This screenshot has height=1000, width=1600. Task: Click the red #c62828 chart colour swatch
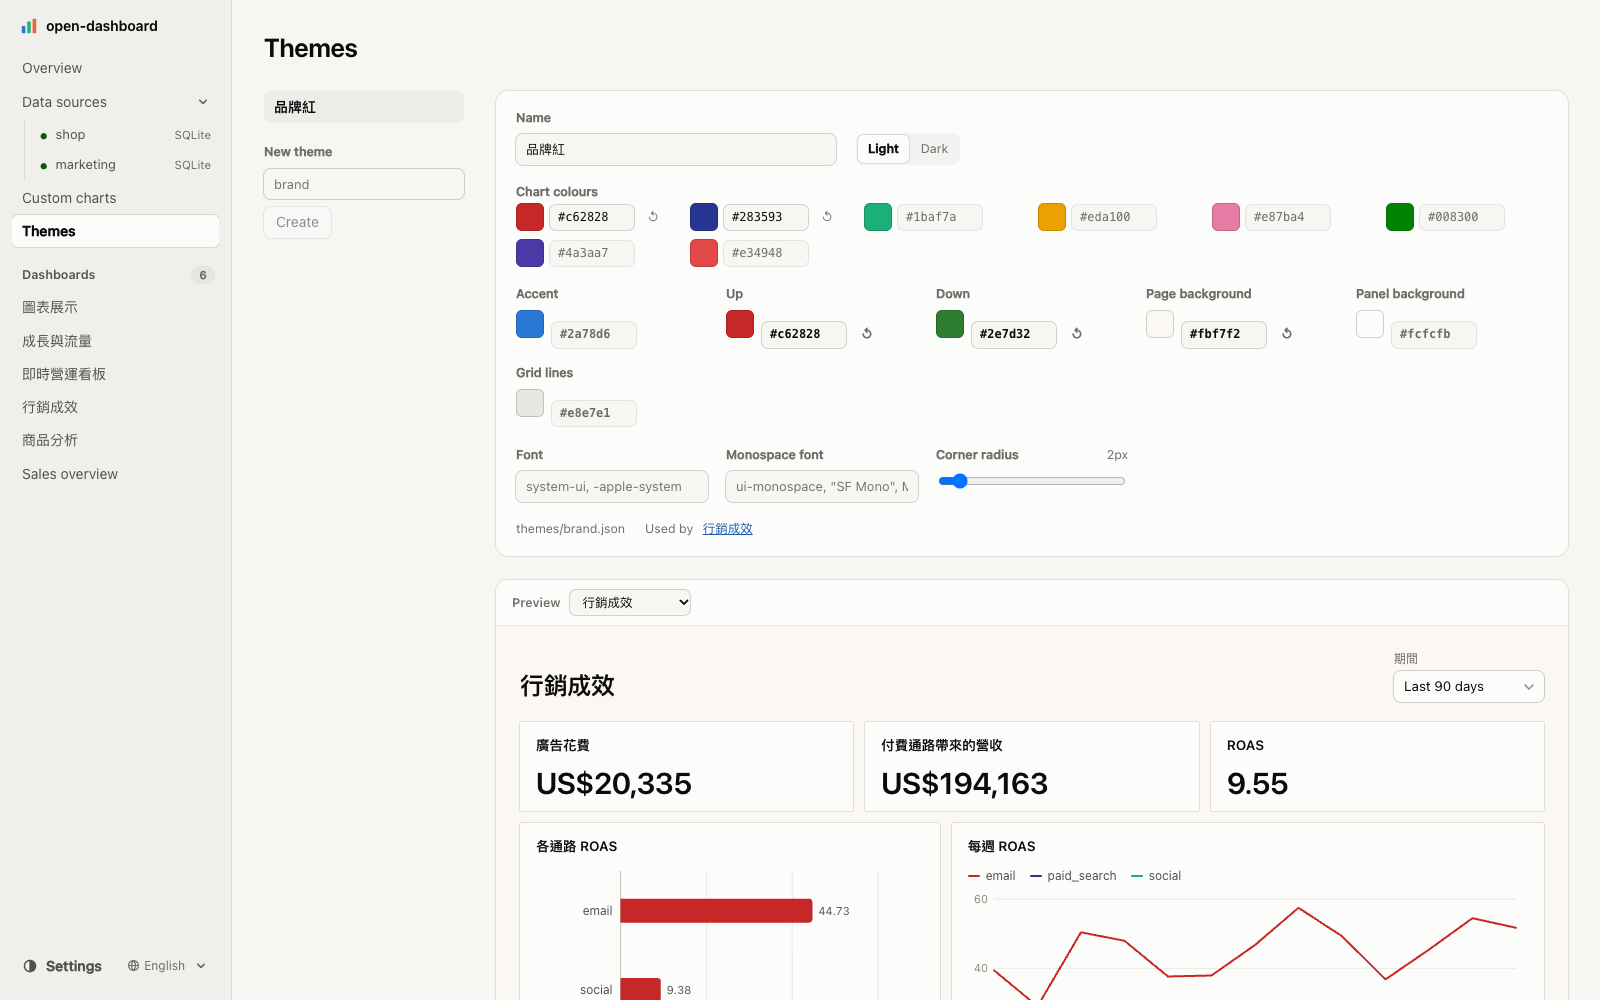pos(530,217)
